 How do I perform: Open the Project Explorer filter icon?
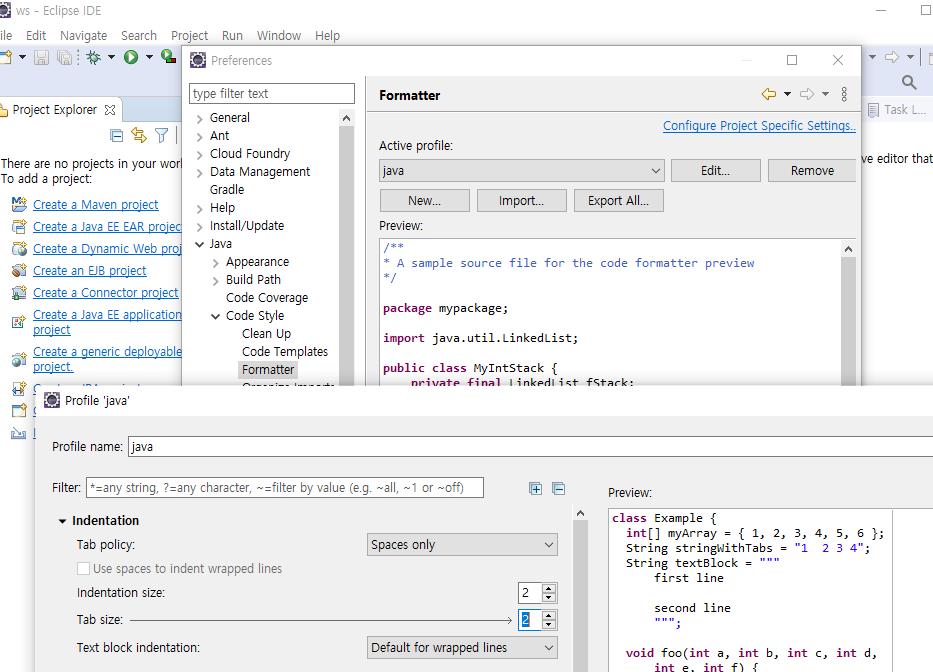[161, 136]
